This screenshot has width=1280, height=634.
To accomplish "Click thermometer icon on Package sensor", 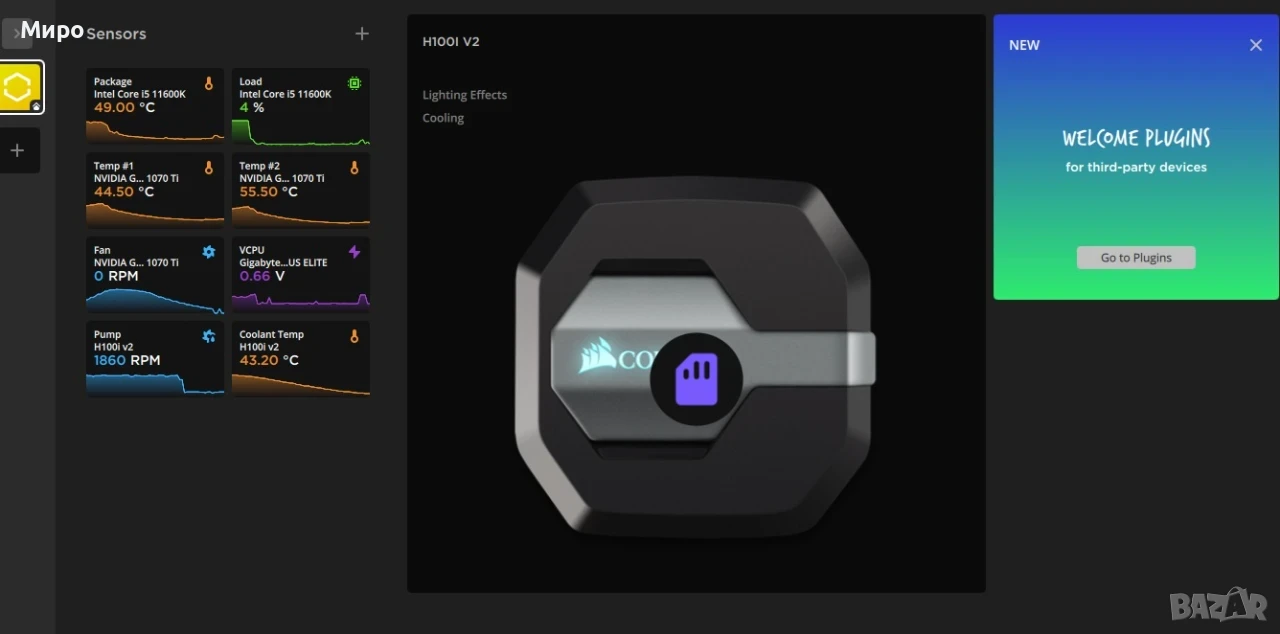I will tap(209, 84).
